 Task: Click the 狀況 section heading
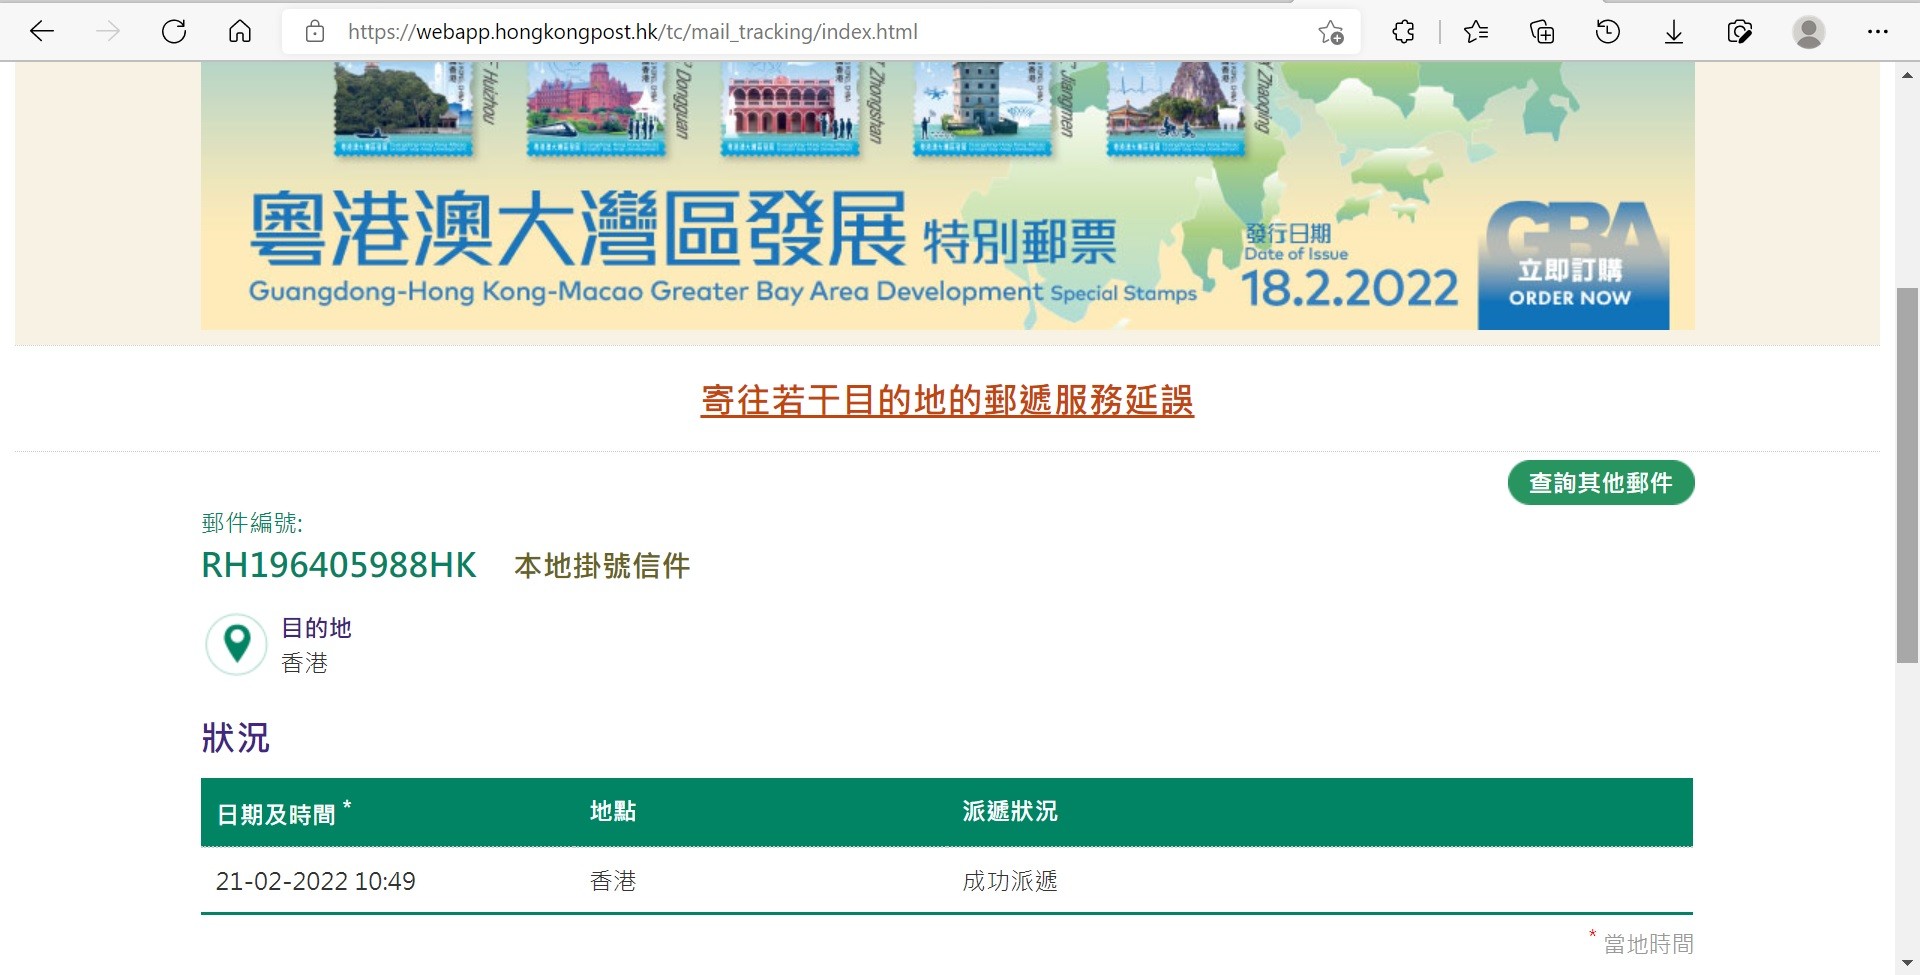[x=236, y=738]
